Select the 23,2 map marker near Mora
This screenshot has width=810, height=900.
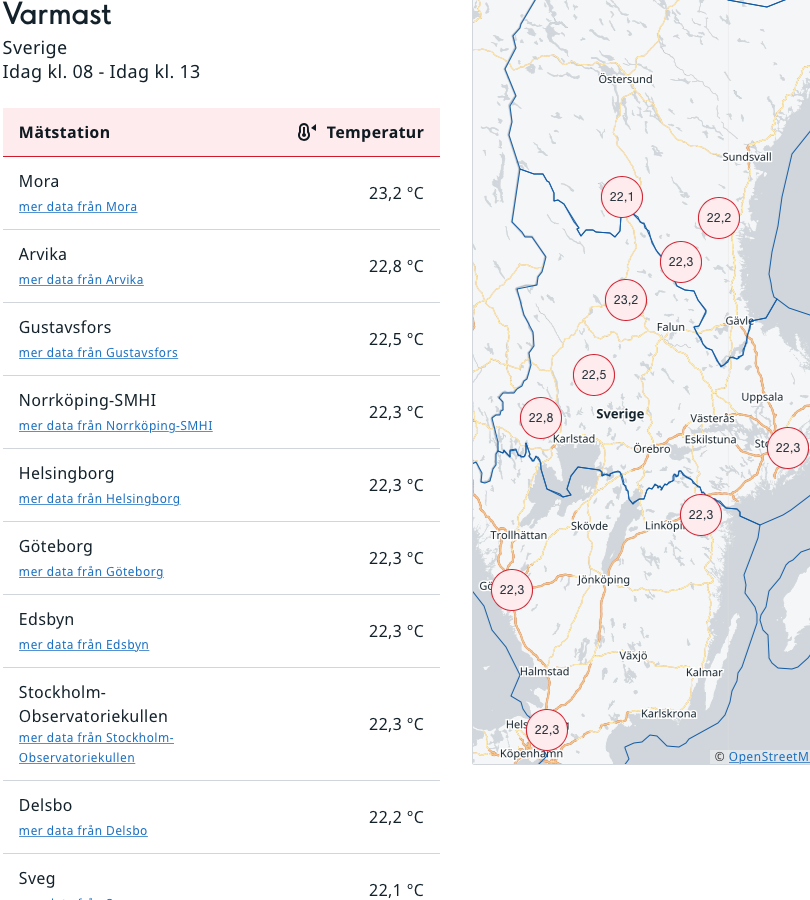[626, 300]
